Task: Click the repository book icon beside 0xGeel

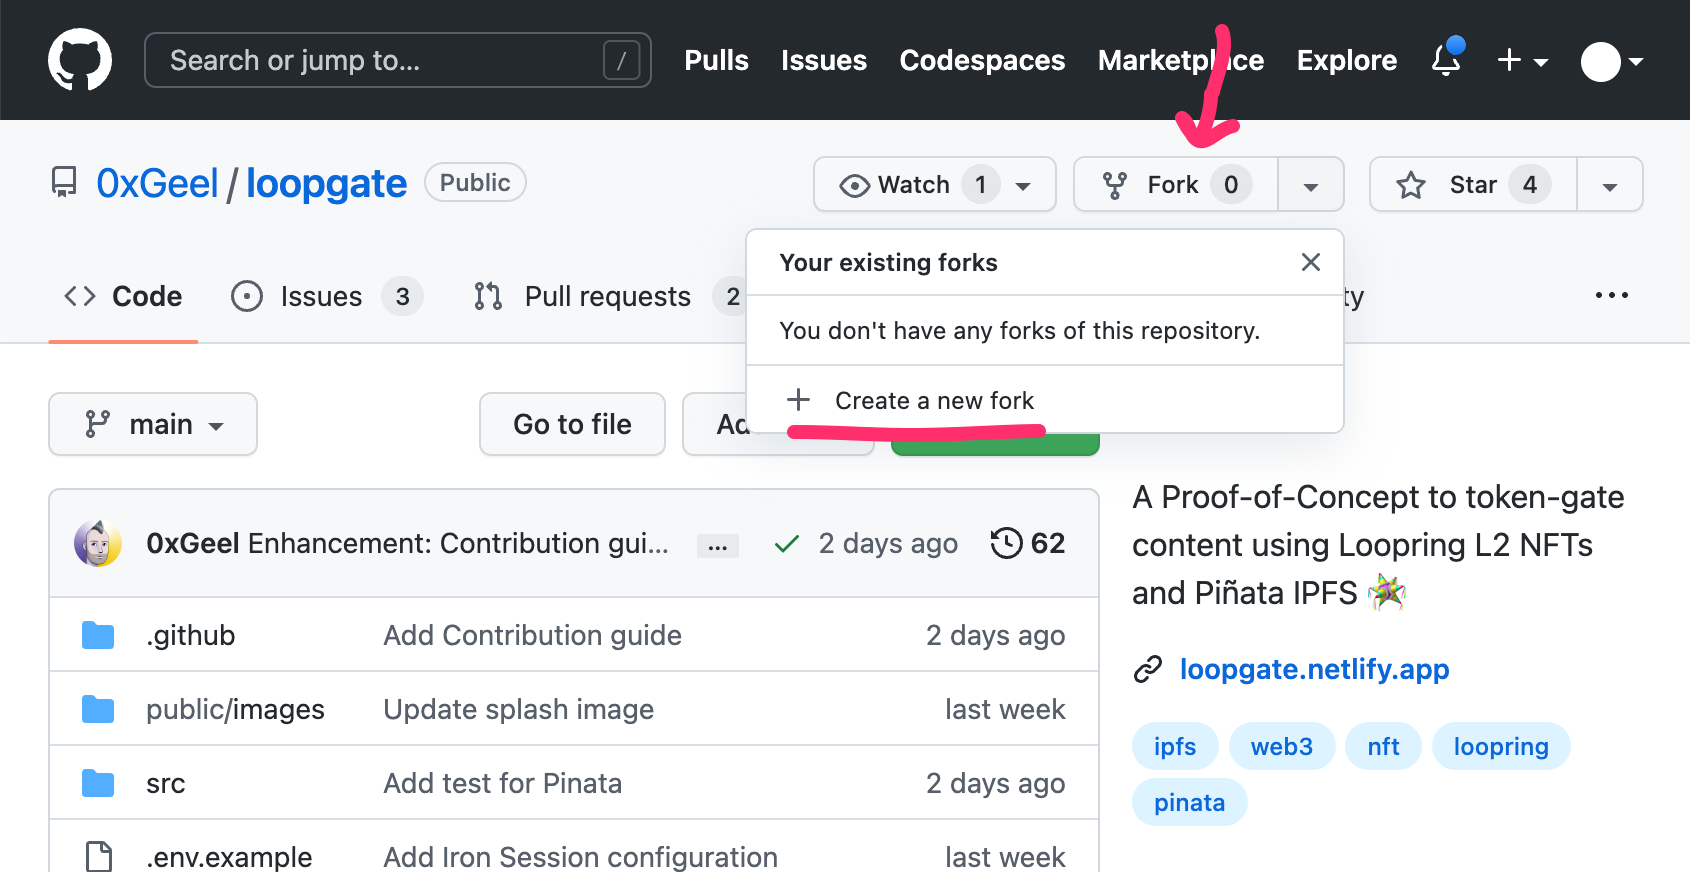Action: click(64, 183)
